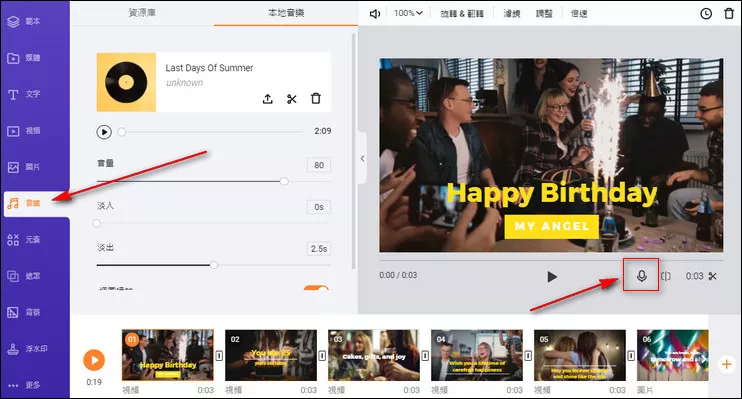Select scene 06 image thumbnail
This screenshot has width=742, height=399.
pyautogui.click(x=672, y=355)
